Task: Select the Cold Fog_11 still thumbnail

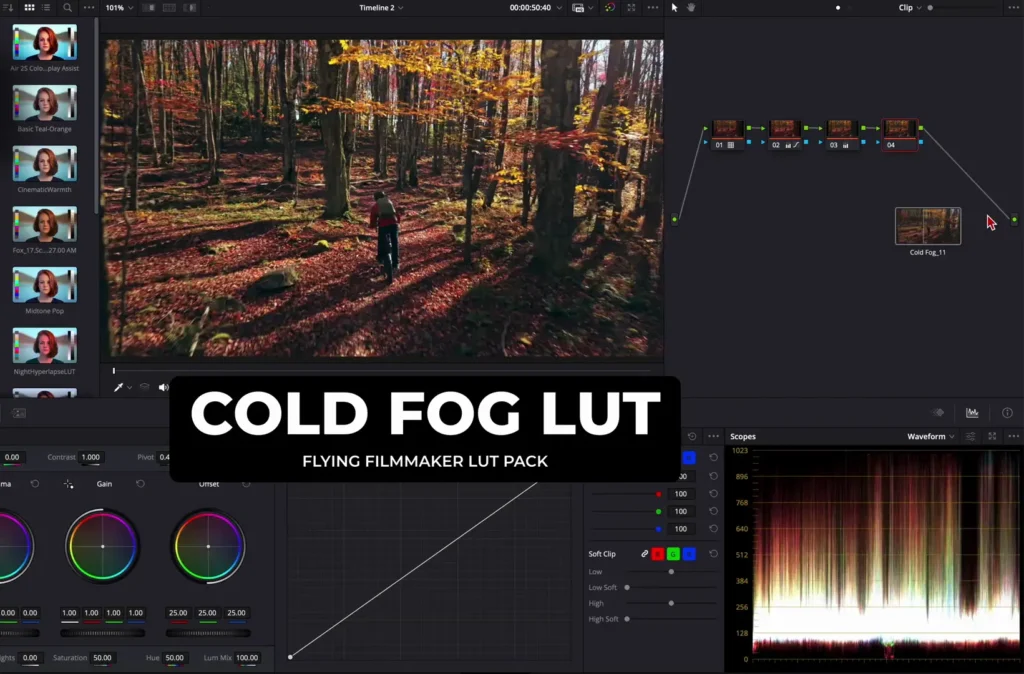Action: [x=927, y=222]
